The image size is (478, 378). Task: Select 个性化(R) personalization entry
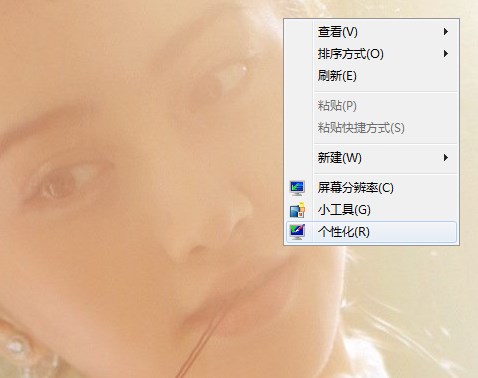pyautogui.click(x=371, y=232)
